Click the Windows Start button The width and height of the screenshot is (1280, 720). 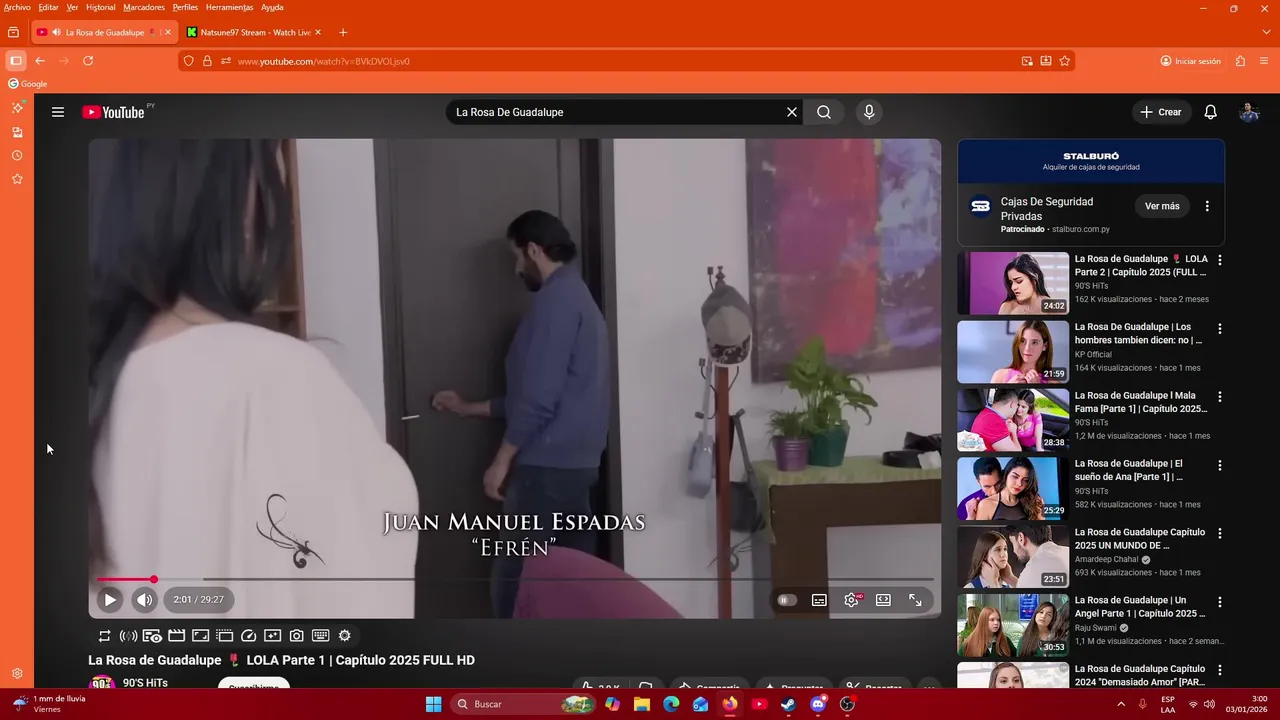433,704
